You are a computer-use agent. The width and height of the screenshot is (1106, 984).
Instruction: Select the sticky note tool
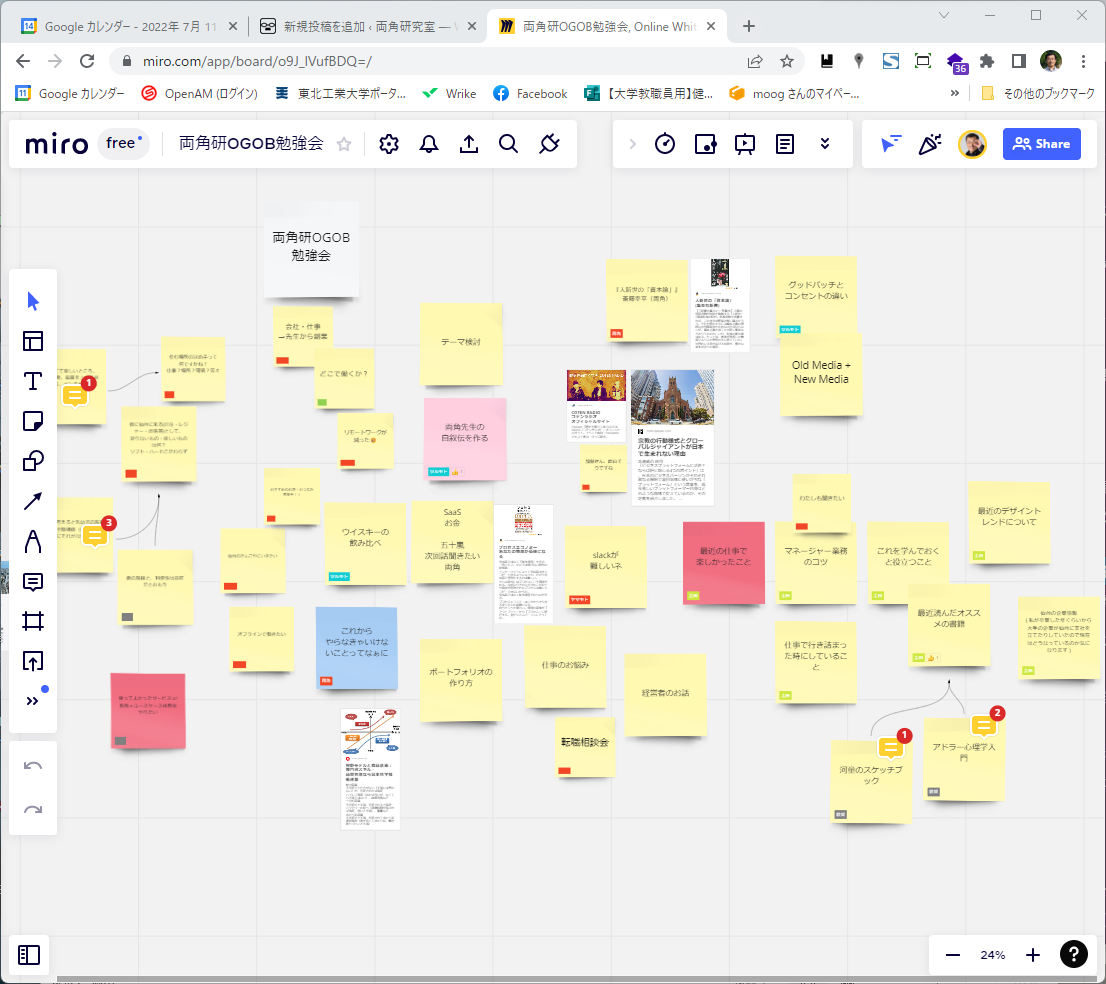[33, 421]
